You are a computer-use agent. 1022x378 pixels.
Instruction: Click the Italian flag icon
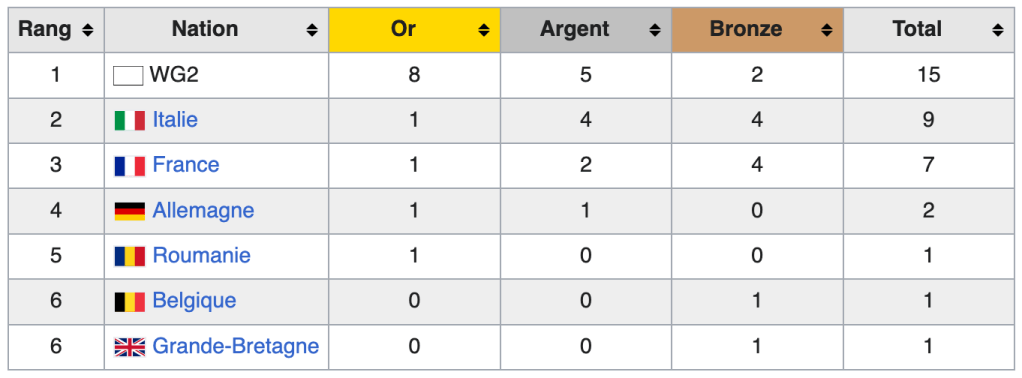point(130,121)
